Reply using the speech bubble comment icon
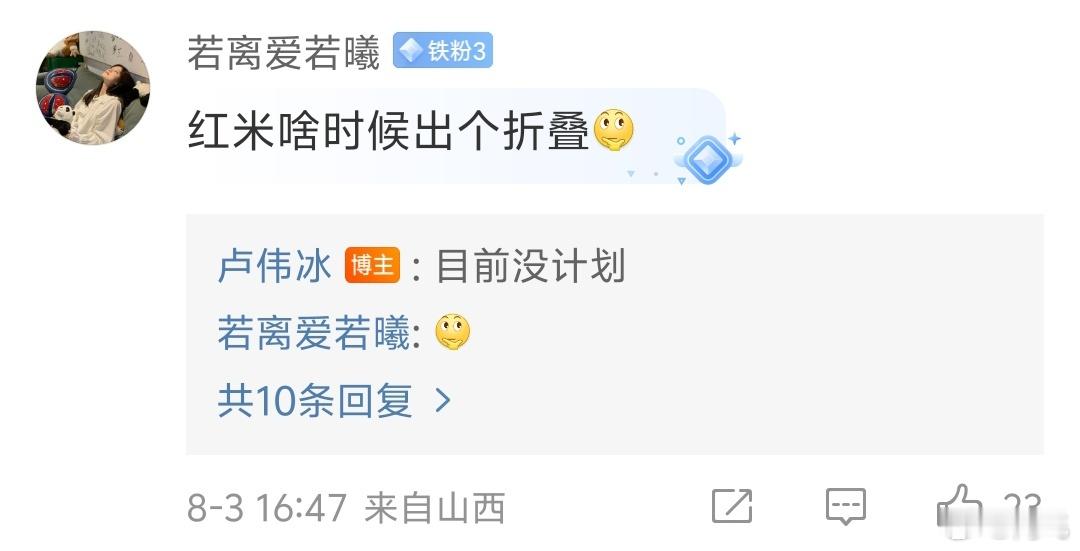This screenshot has height=551, width=1080. tap(846, 507)
